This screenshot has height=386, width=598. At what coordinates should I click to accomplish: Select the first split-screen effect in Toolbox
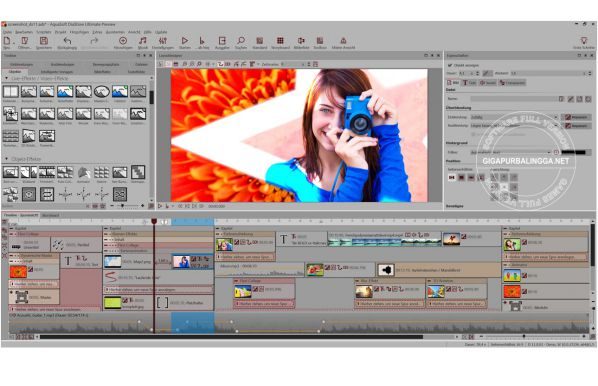point(10,92)
